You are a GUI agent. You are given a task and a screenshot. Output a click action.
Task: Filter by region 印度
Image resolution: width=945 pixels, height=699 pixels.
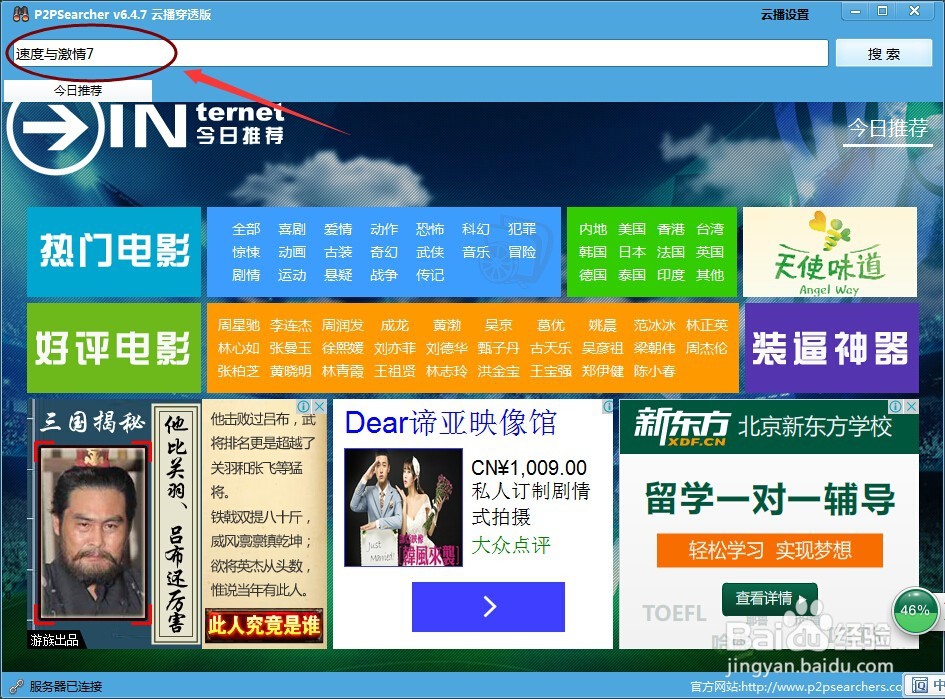pos(671,275)
